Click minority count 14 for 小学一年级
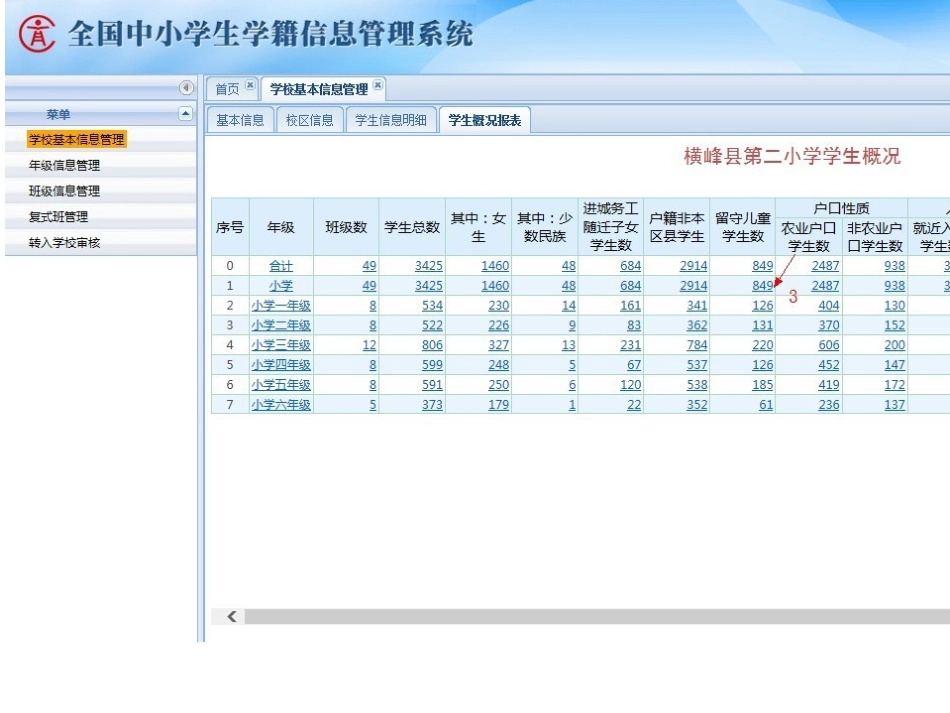 pos(568,306)
